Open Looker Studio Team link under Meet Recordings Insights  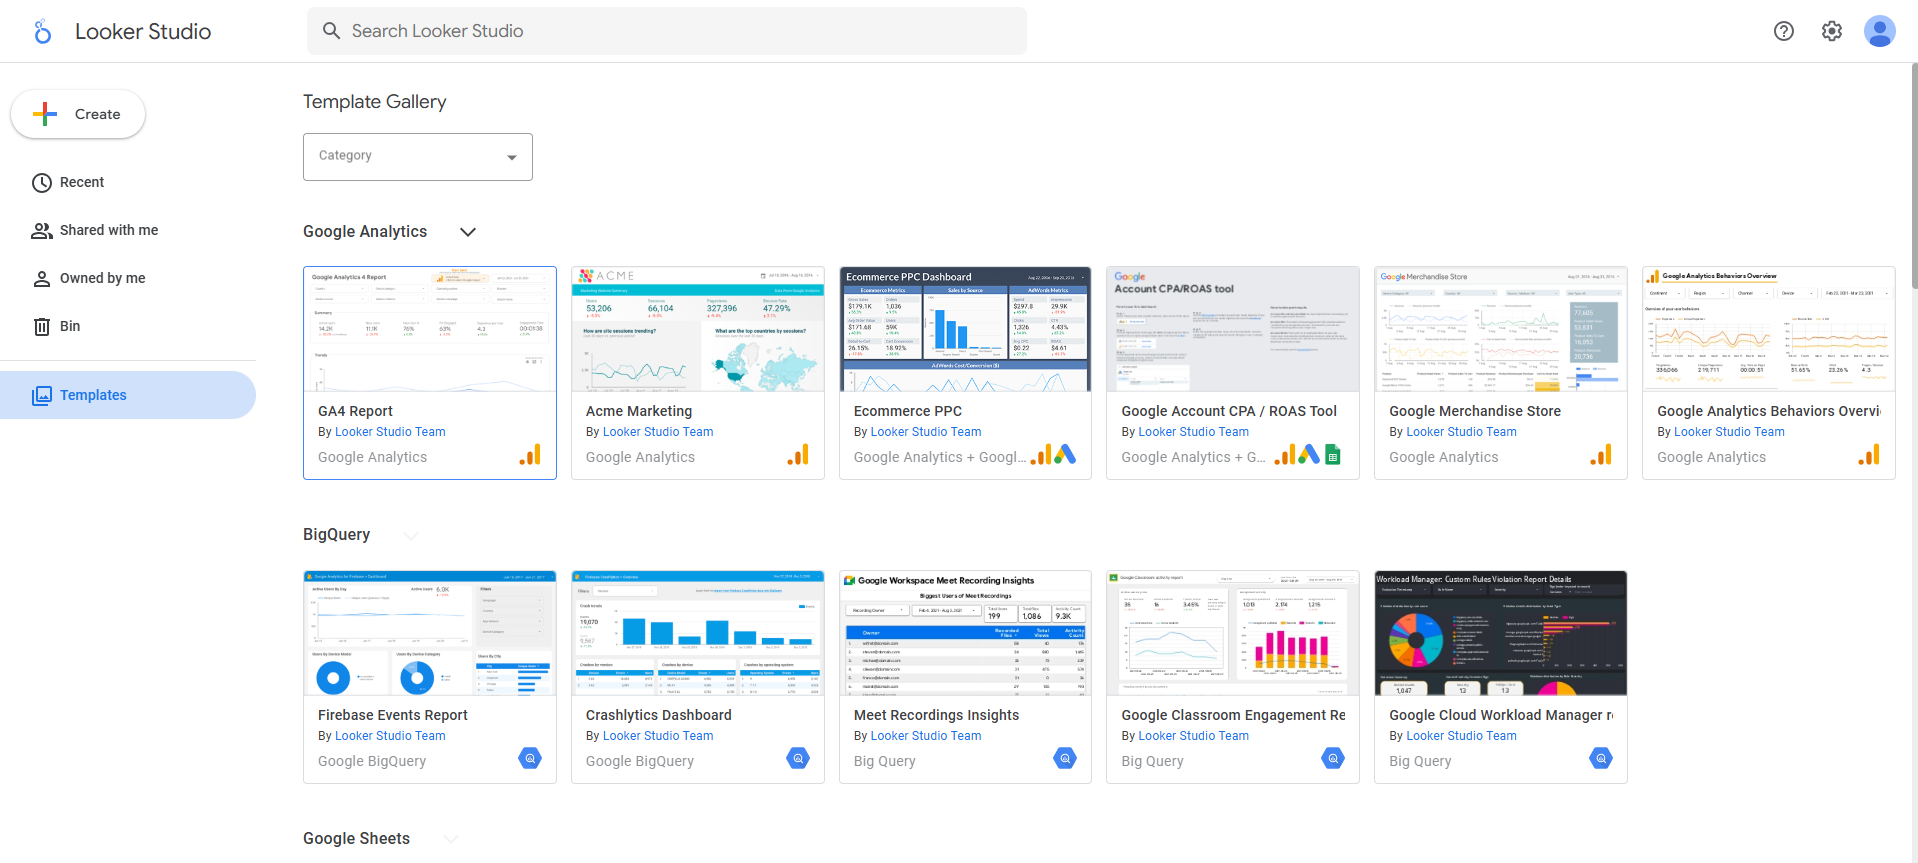[926, 736]
